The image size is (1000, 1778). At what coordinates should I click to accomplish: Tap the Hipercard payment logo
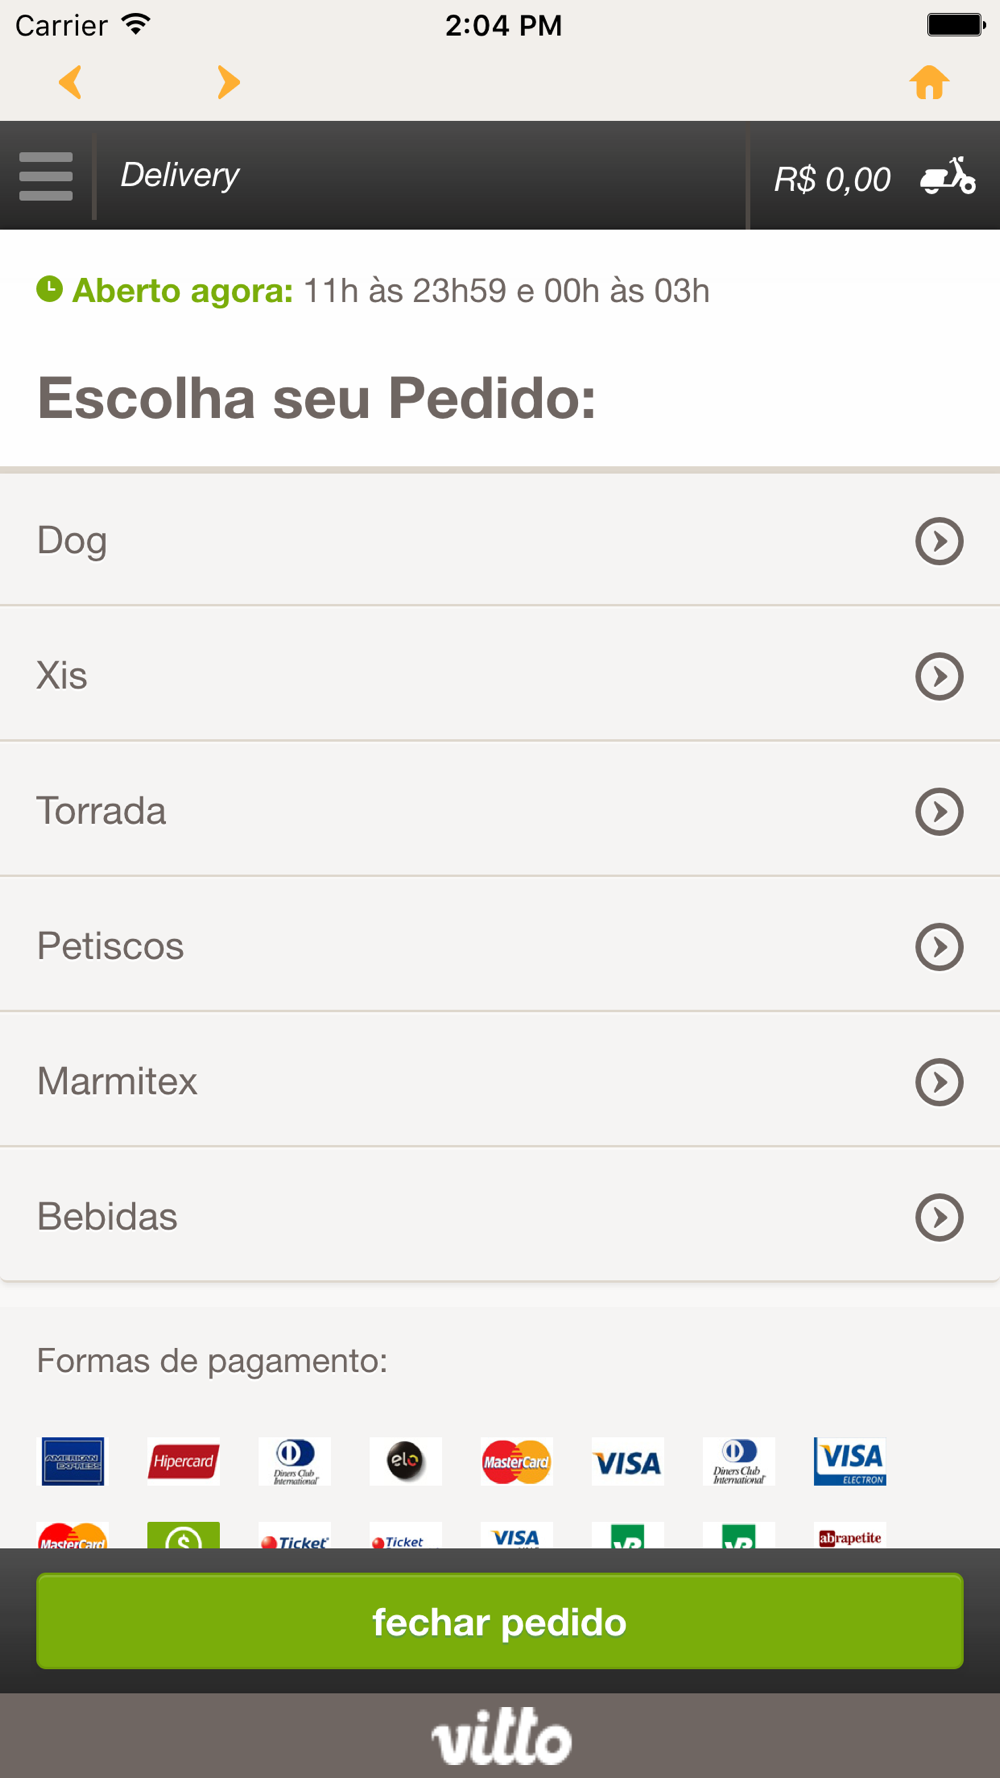(183, 1461)
